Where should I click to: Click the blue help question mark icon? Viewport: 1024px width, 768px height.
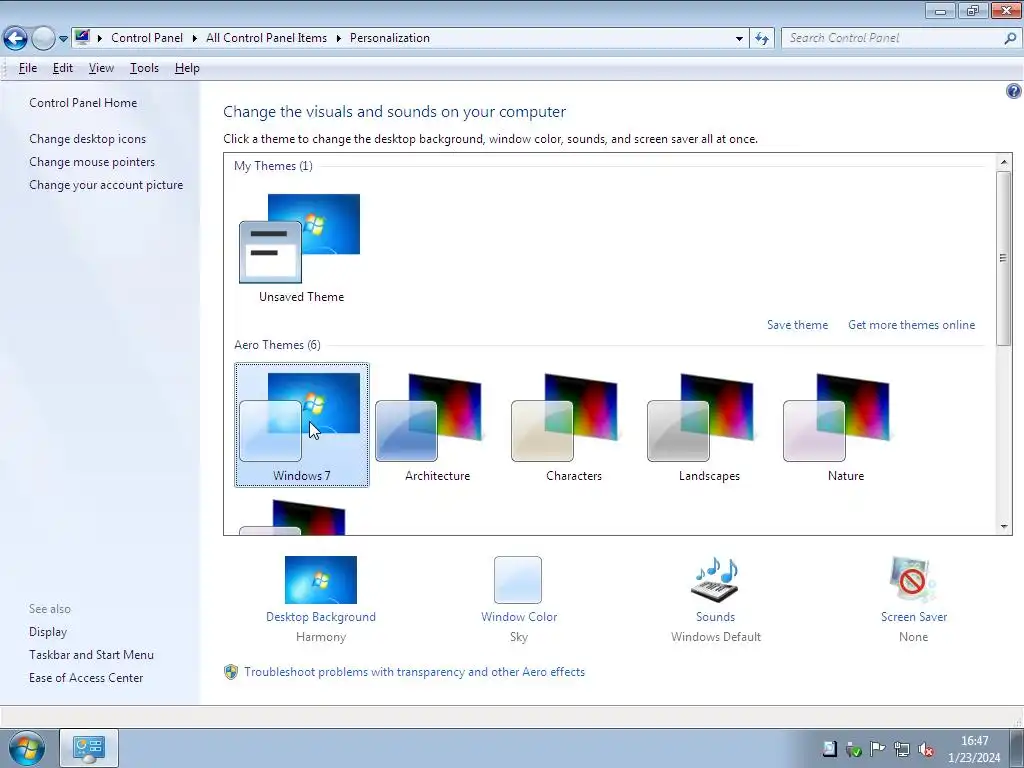(x=1014, y=91)
